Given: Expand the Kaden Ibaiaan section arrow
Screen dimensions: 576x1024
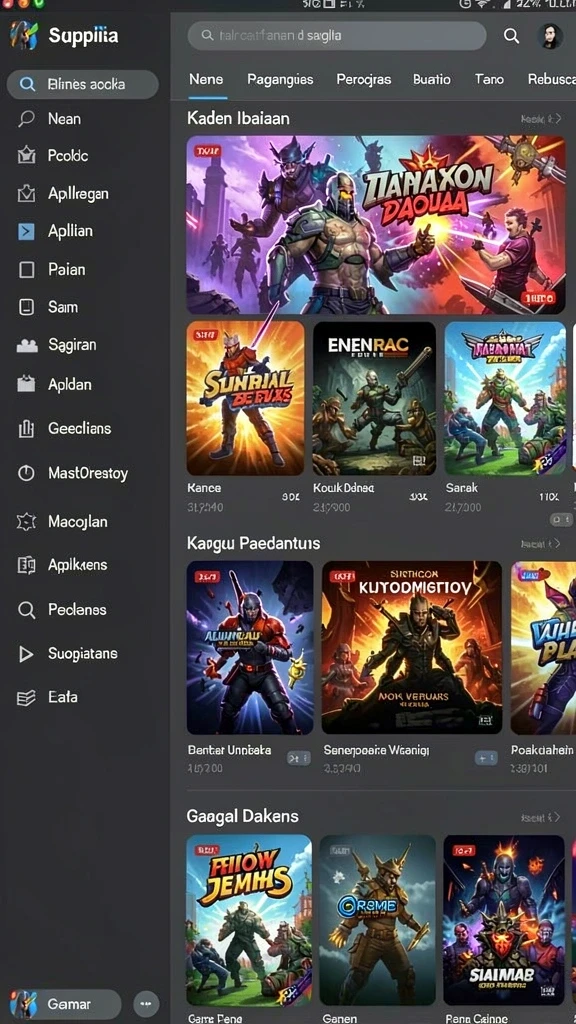Looking at the screenshot, I should 557,119.
